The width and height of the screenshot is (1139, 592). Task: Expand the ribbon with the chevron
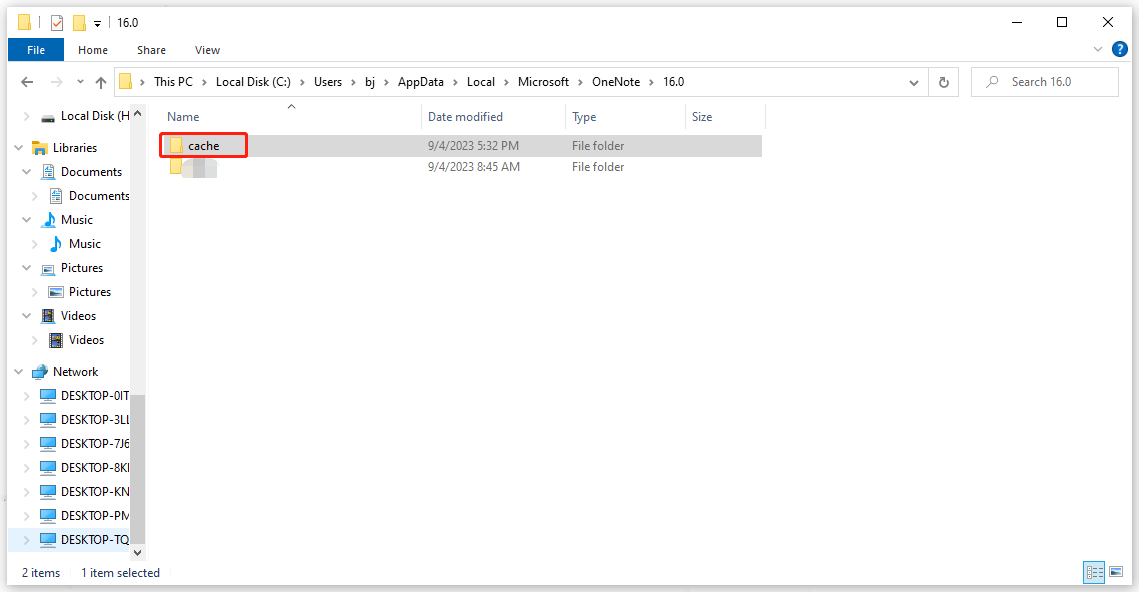point(1098,49)
